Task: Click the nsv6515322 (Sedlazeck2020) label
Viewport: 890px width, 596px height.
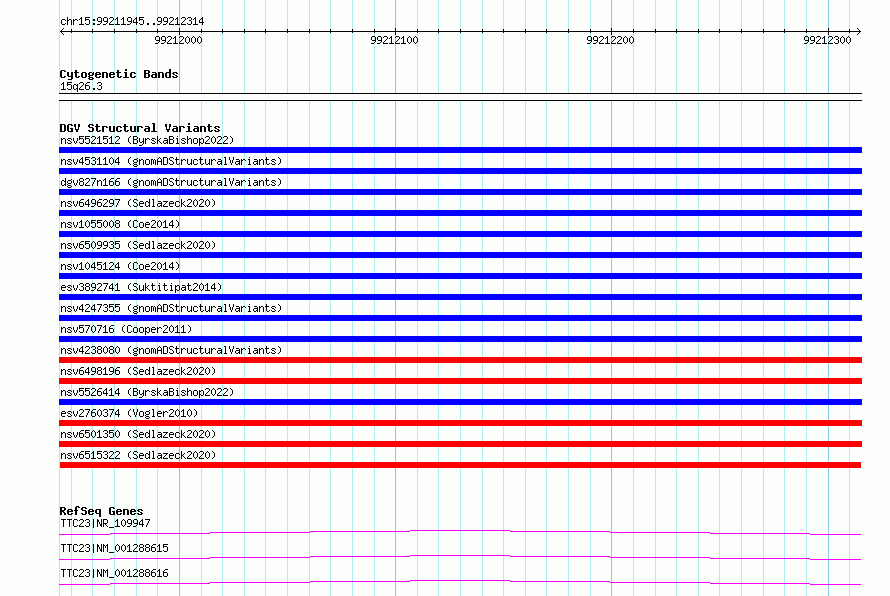Action: tap(138, 455)
